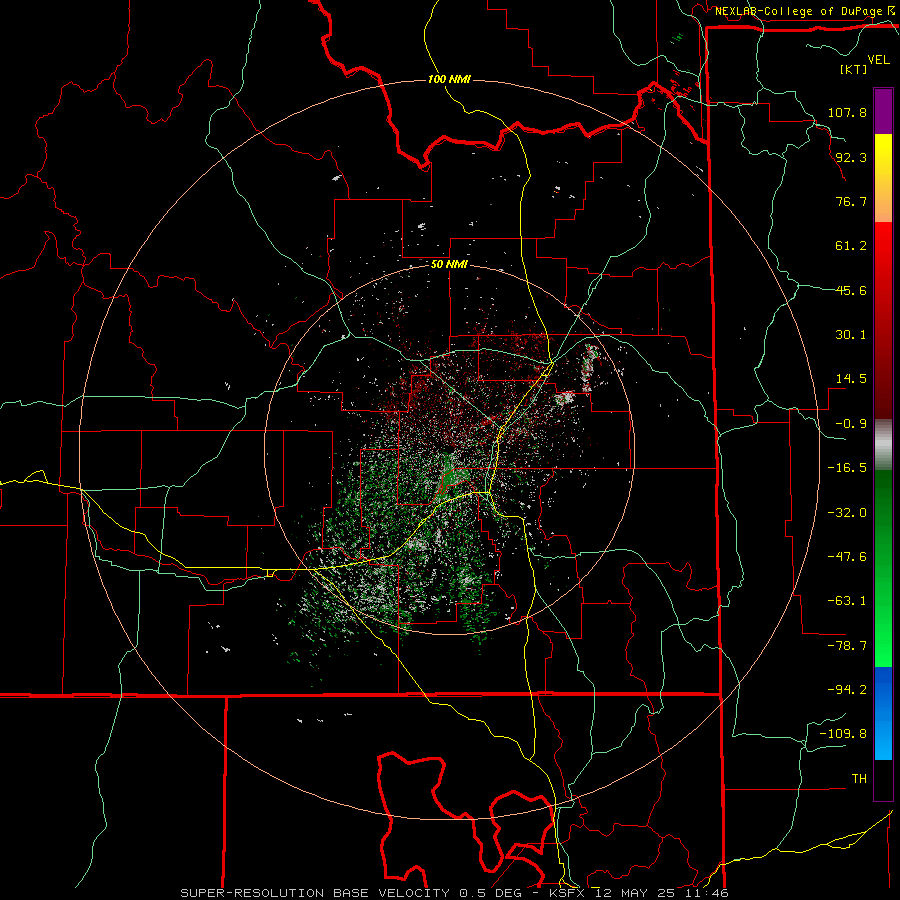Click the 45.6 velocity scale value
The width and height of the screenshot is (900, 900).
point(851,290)
